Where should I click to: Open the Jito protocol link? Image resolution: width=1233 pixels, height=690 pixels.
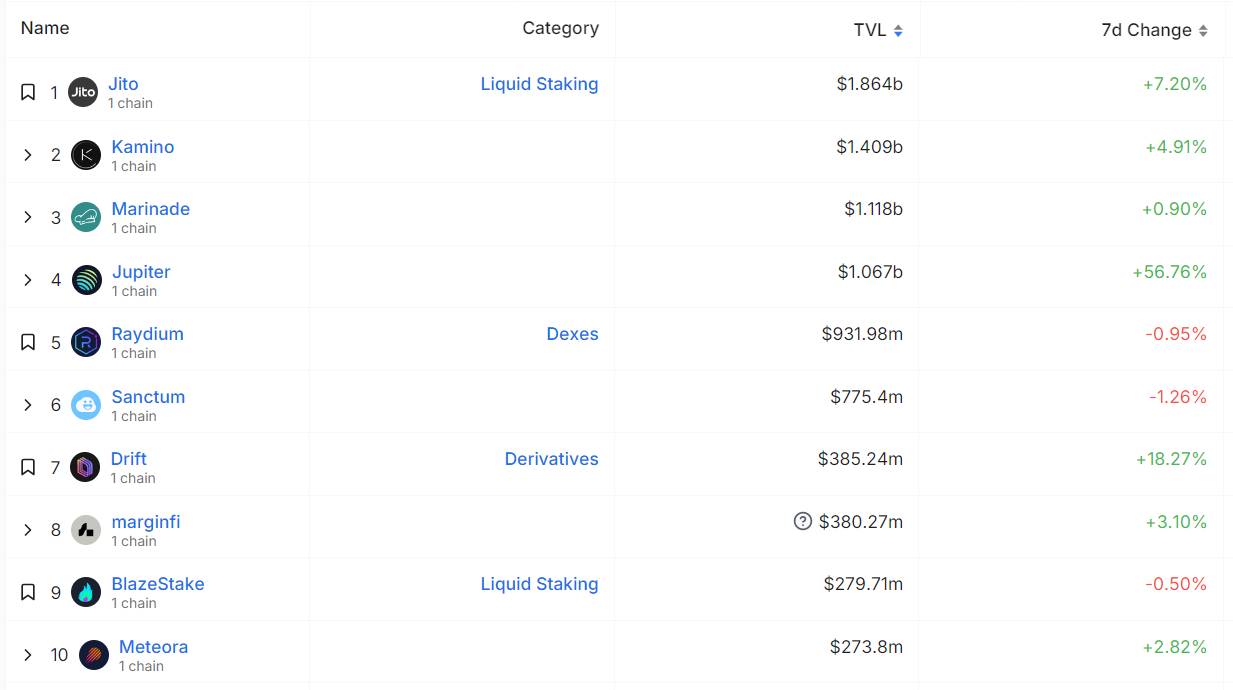[x=123, y=84]
